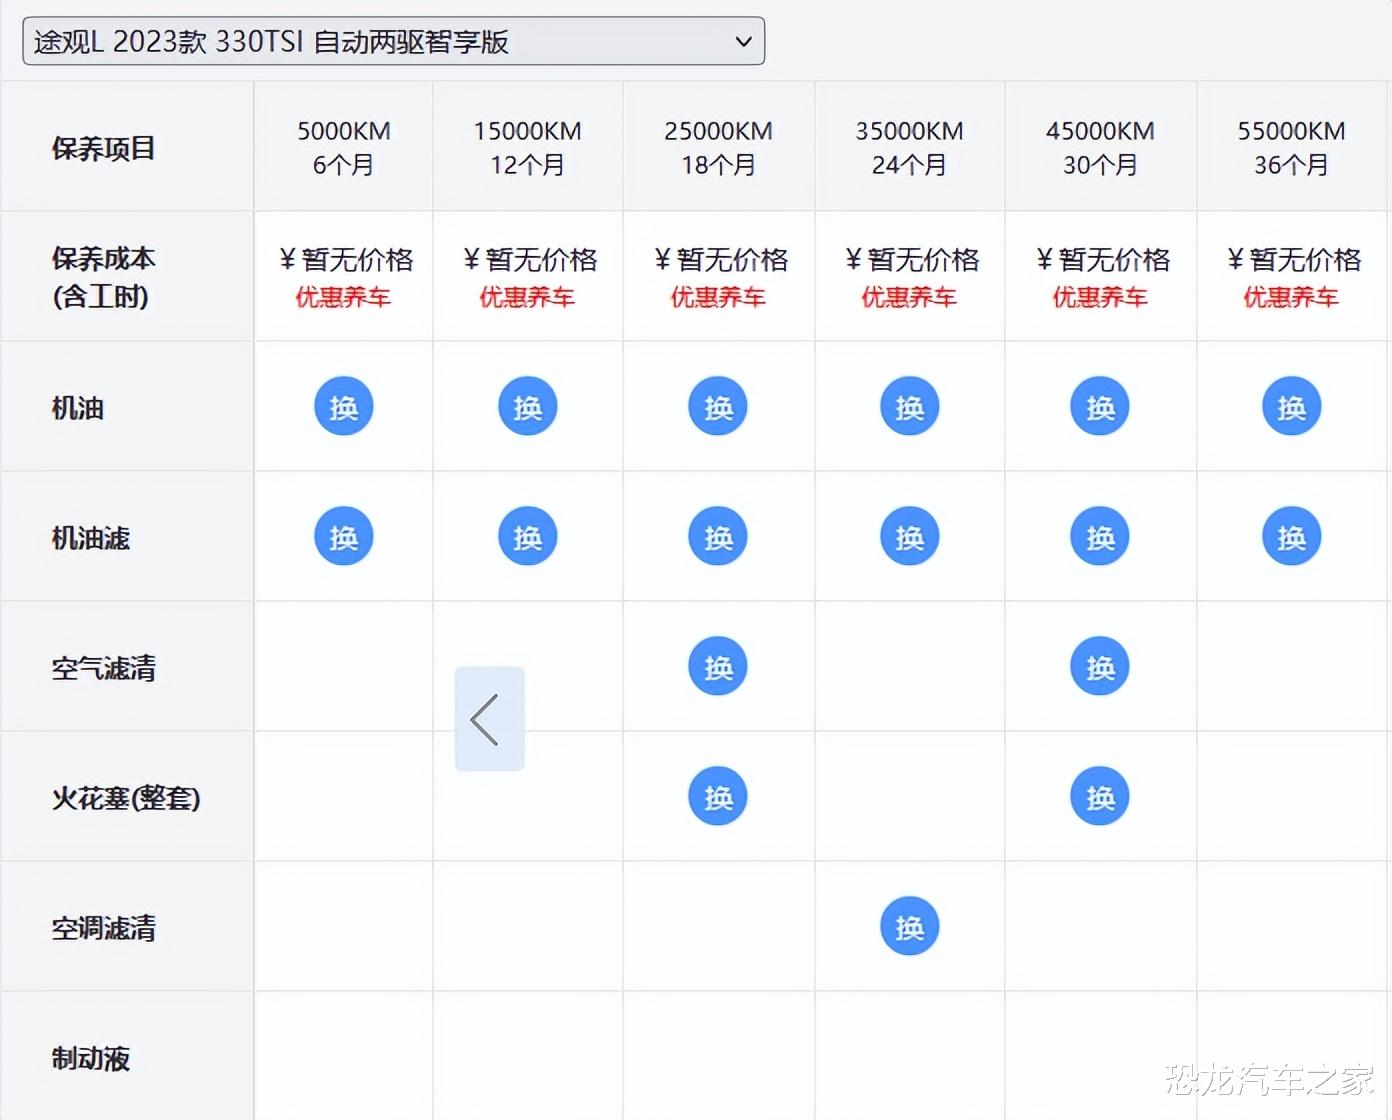
Task: Click 机油 换 icon under 25000KM
Action: click(718, 407)
